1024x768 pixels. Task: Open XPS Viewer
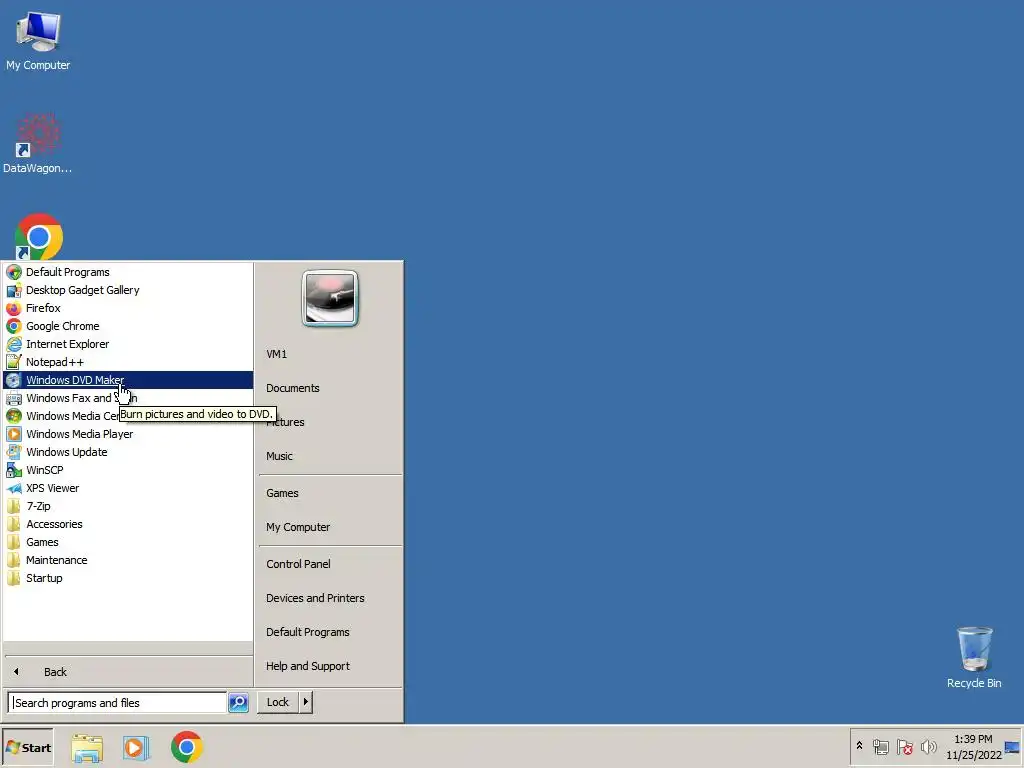coord(128,488)
